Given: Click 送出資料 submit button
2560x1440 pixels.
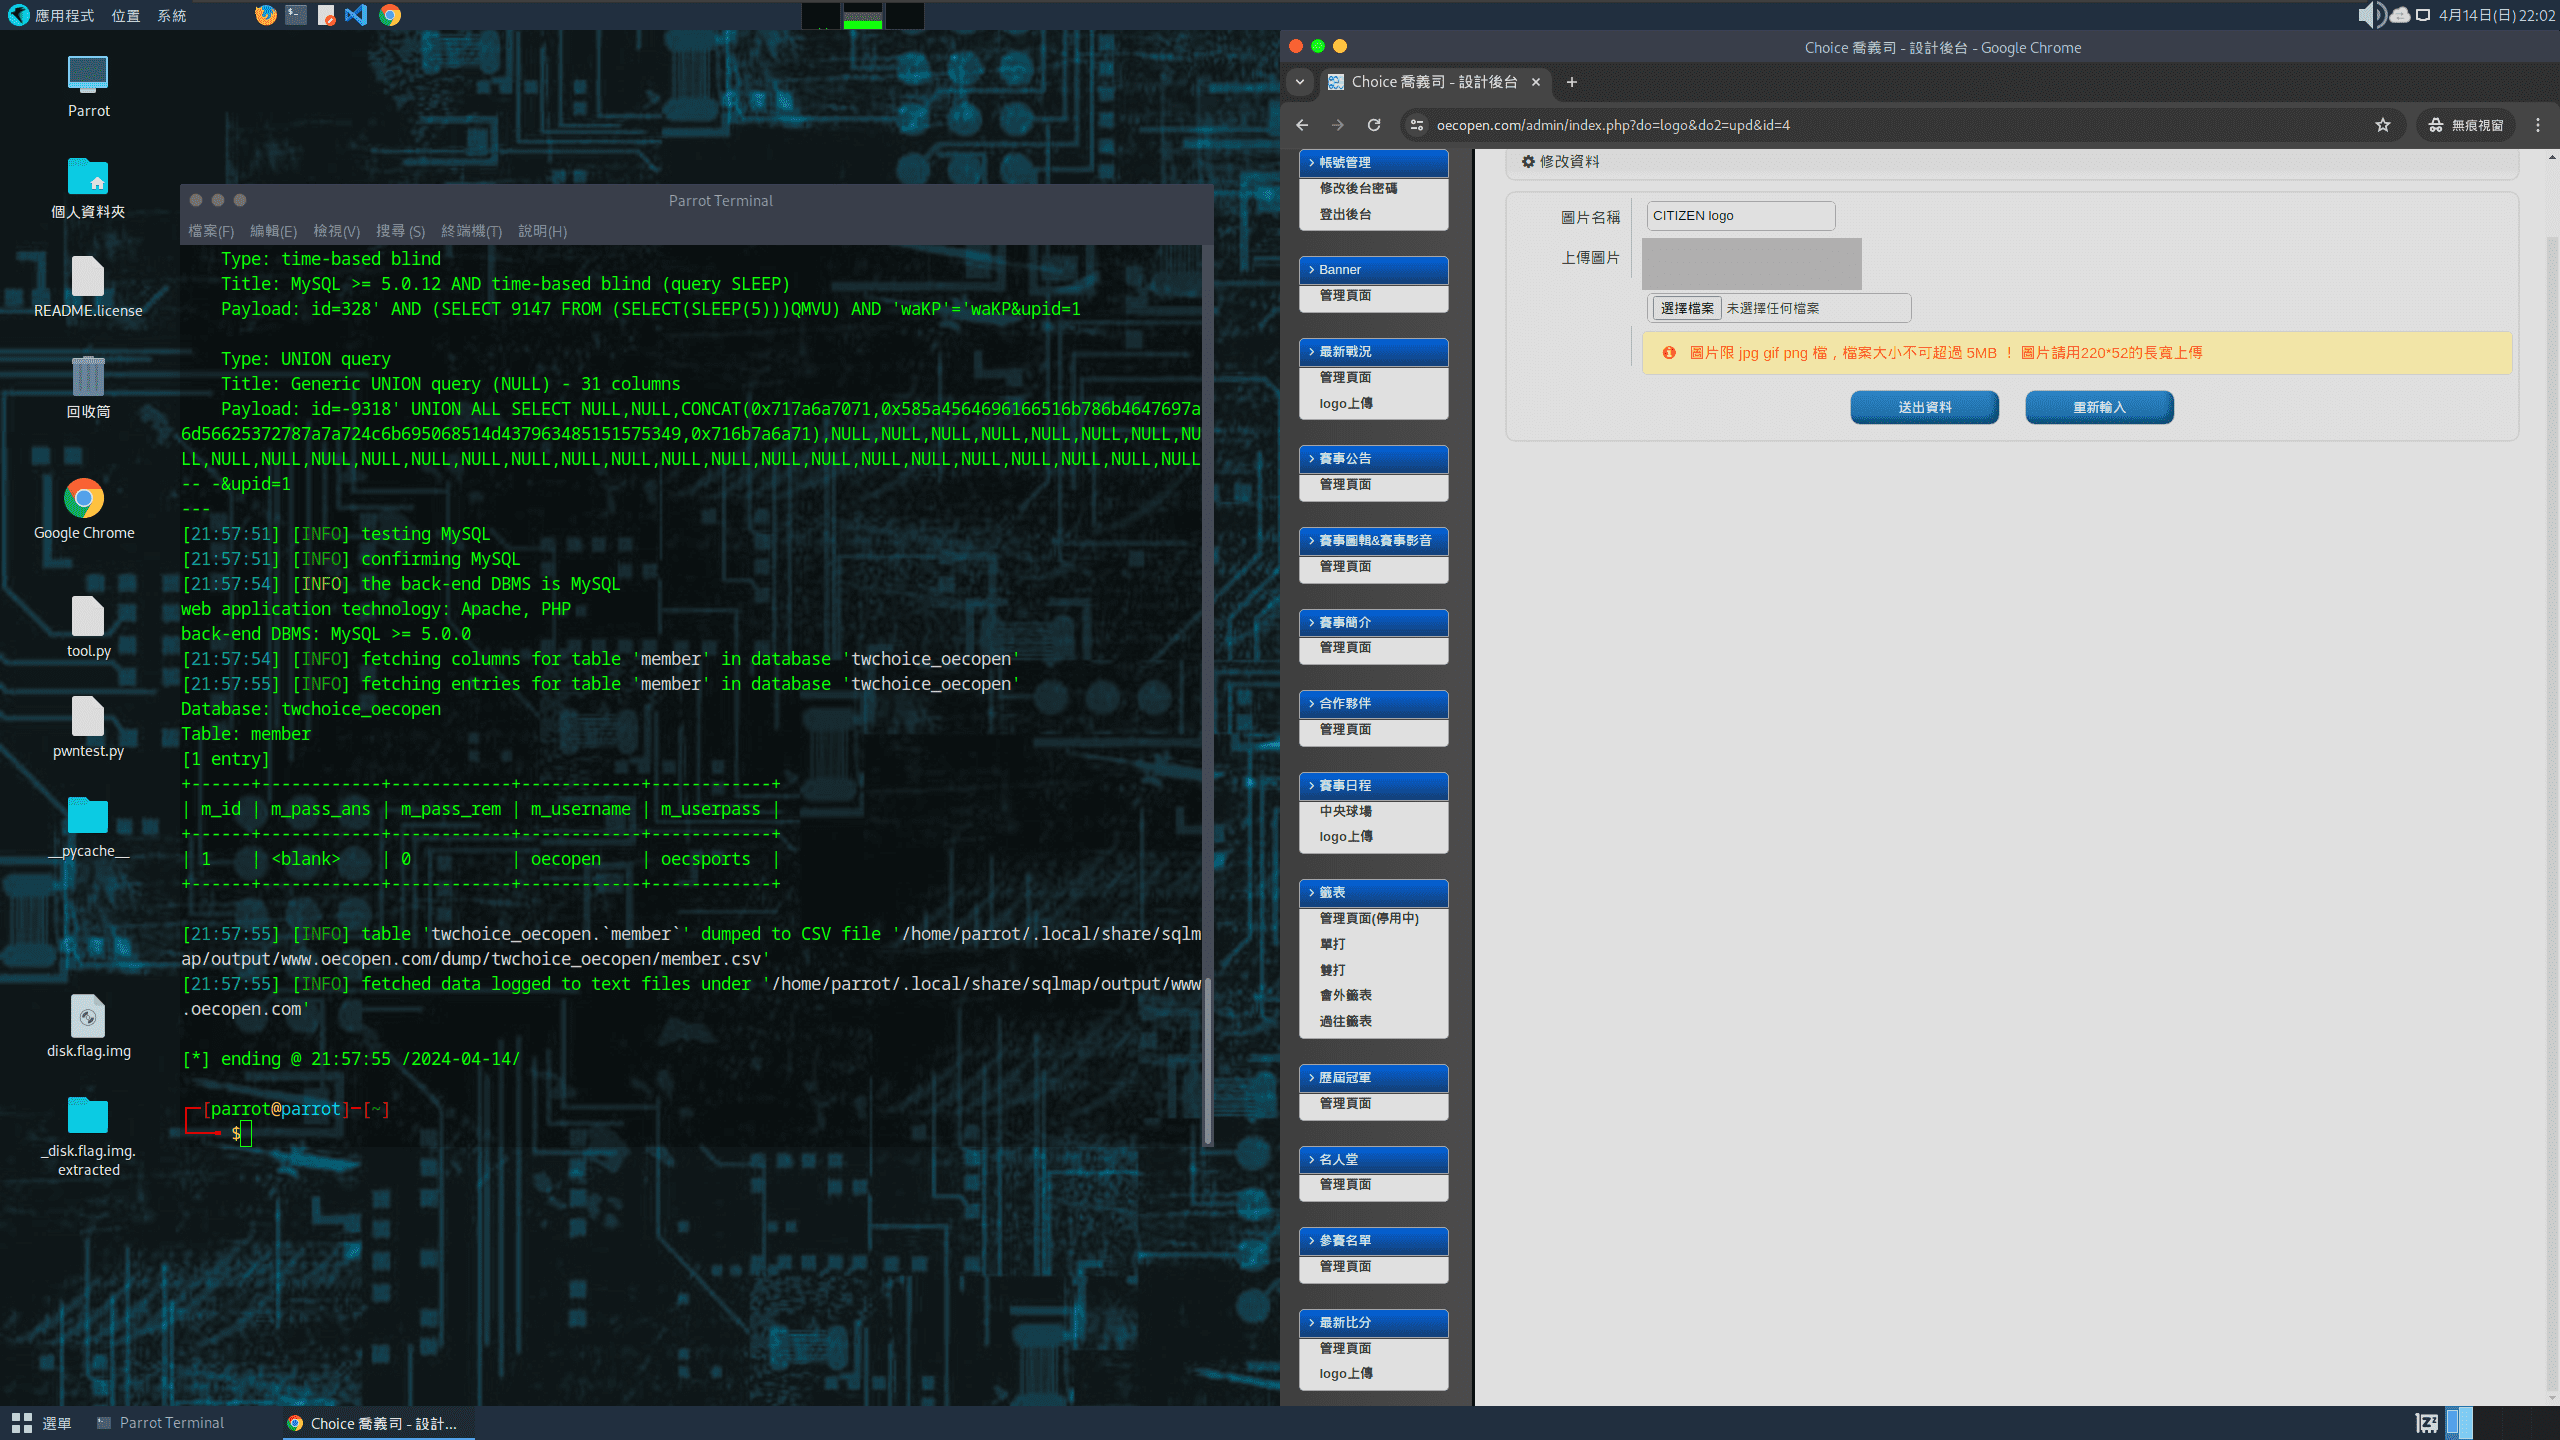Looking at the screenshot, I should pyautogui.click(x=1925, y=407).
